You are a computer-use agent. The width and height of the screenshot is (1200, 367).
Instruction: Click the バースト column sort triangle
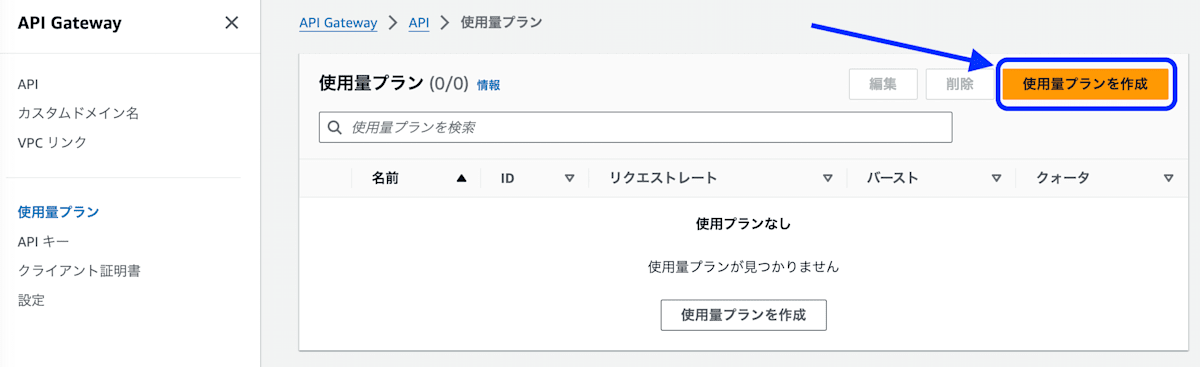pyautogui.click(x=996, y=178)
